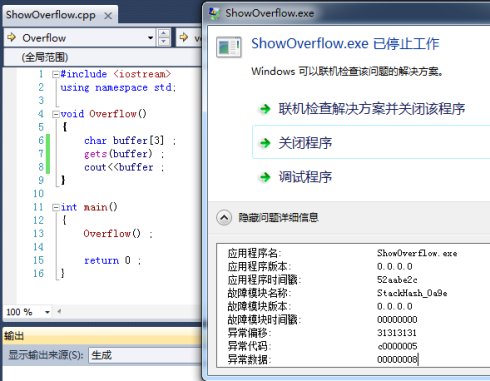Click the 显示输出来源(S): label
The width and height of the screenshot is (490, 381).
[46, 355]
